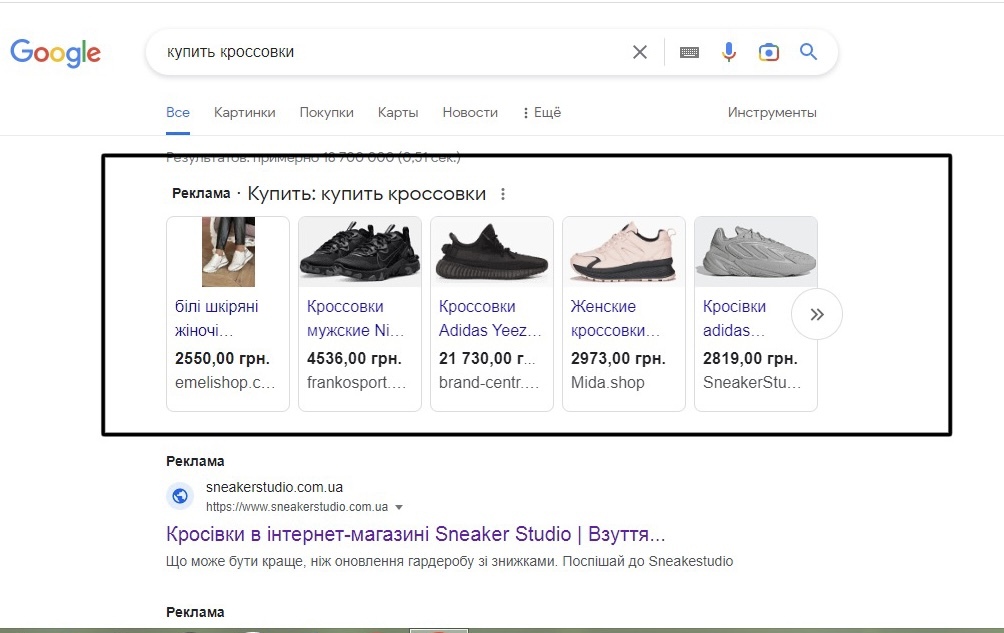Open the pink women's sneakers image
This screenshot has width=1004, height=633.
[x=624, y=252]
